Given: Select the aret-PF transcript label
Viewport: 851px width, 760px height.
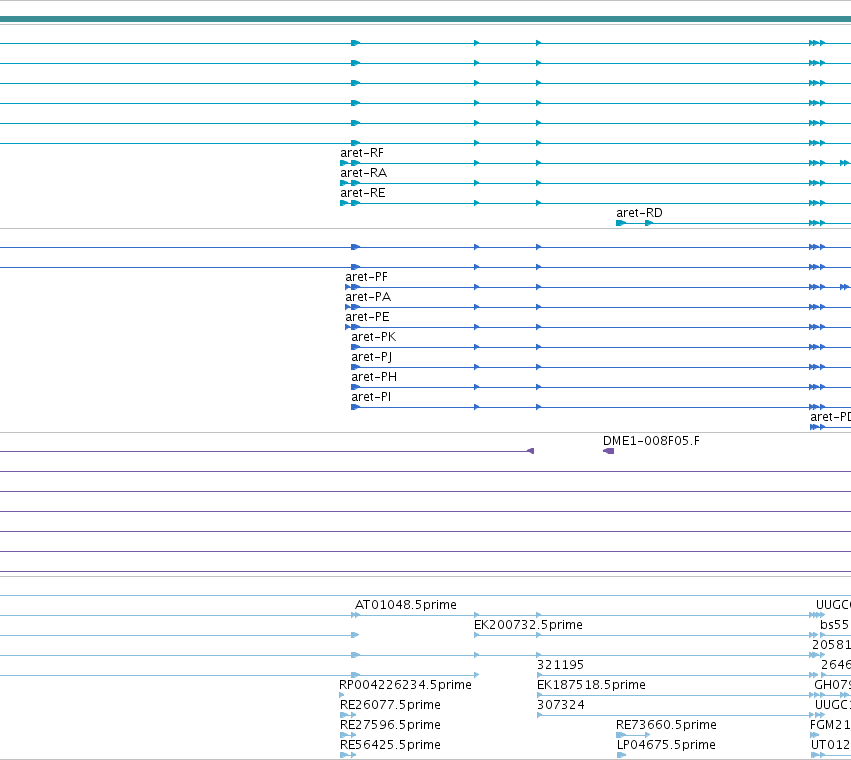Looking at the screenshot, I should (366, 277).
